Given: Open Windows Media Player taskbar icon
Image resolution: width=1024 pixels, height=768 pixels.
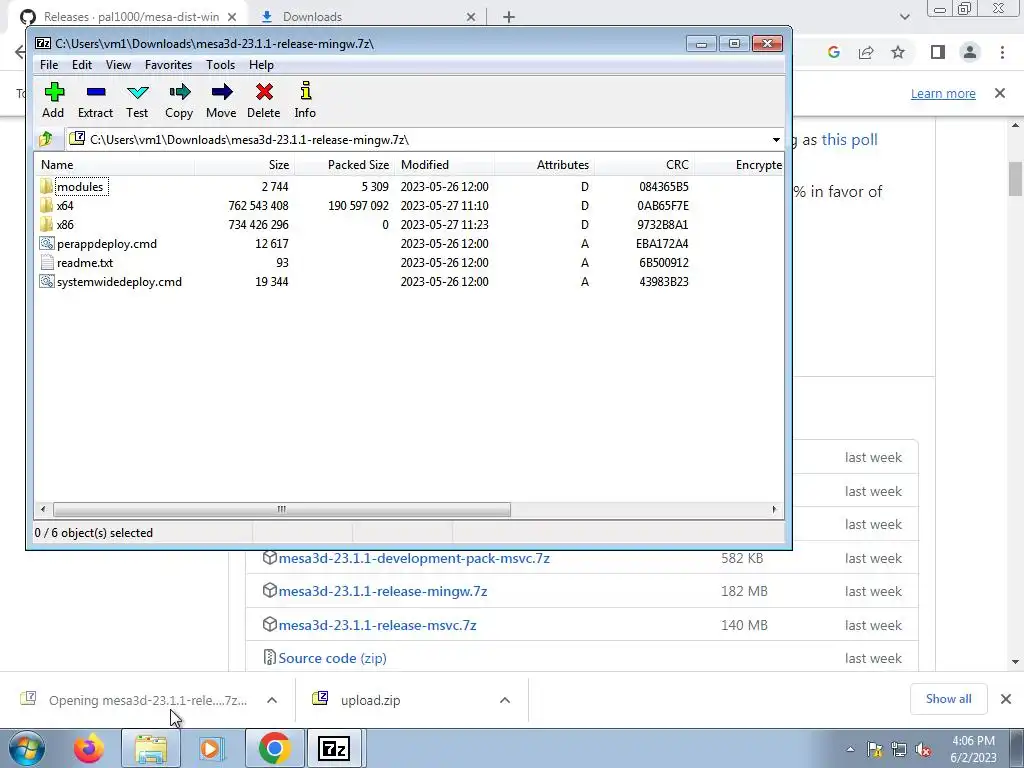Looking at the screenshot, I should [x=212, y=748].
